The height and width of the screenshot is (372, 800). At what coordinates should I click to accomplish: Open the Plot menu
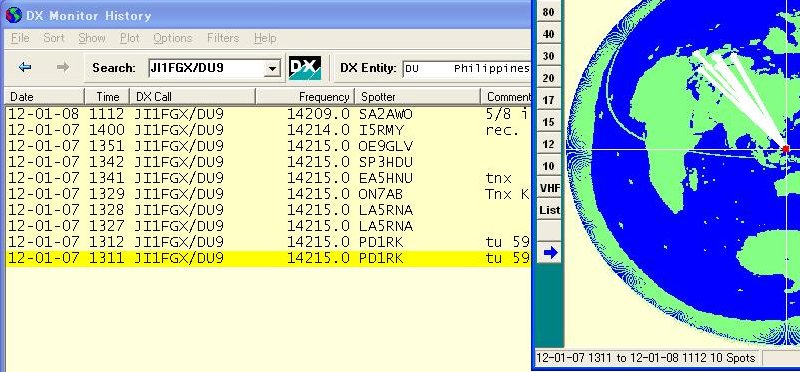click(130, 38)
